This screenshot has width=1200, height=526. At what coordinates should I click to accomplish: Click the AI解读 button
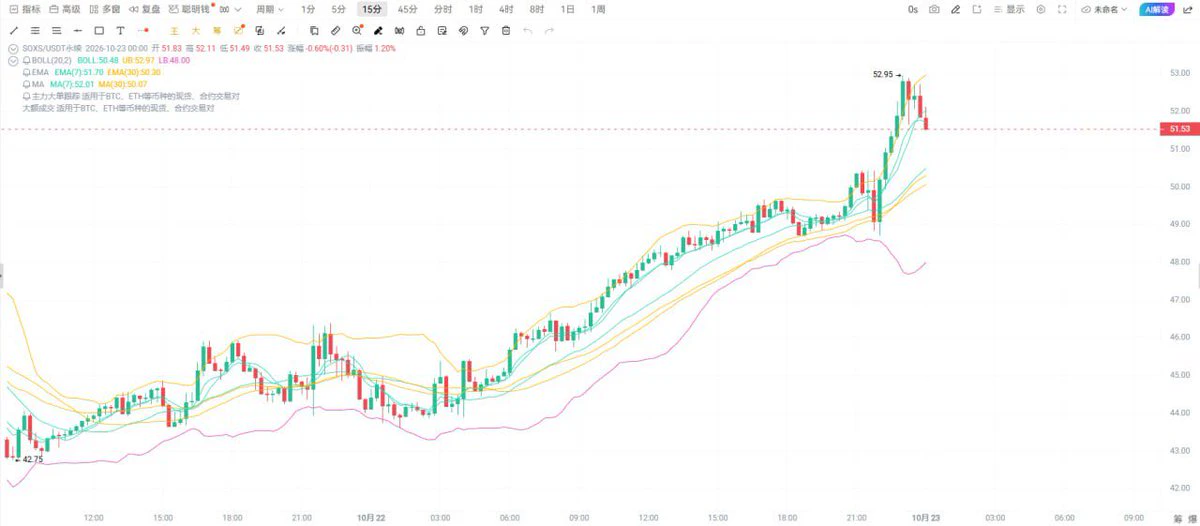coord(1157,9)
